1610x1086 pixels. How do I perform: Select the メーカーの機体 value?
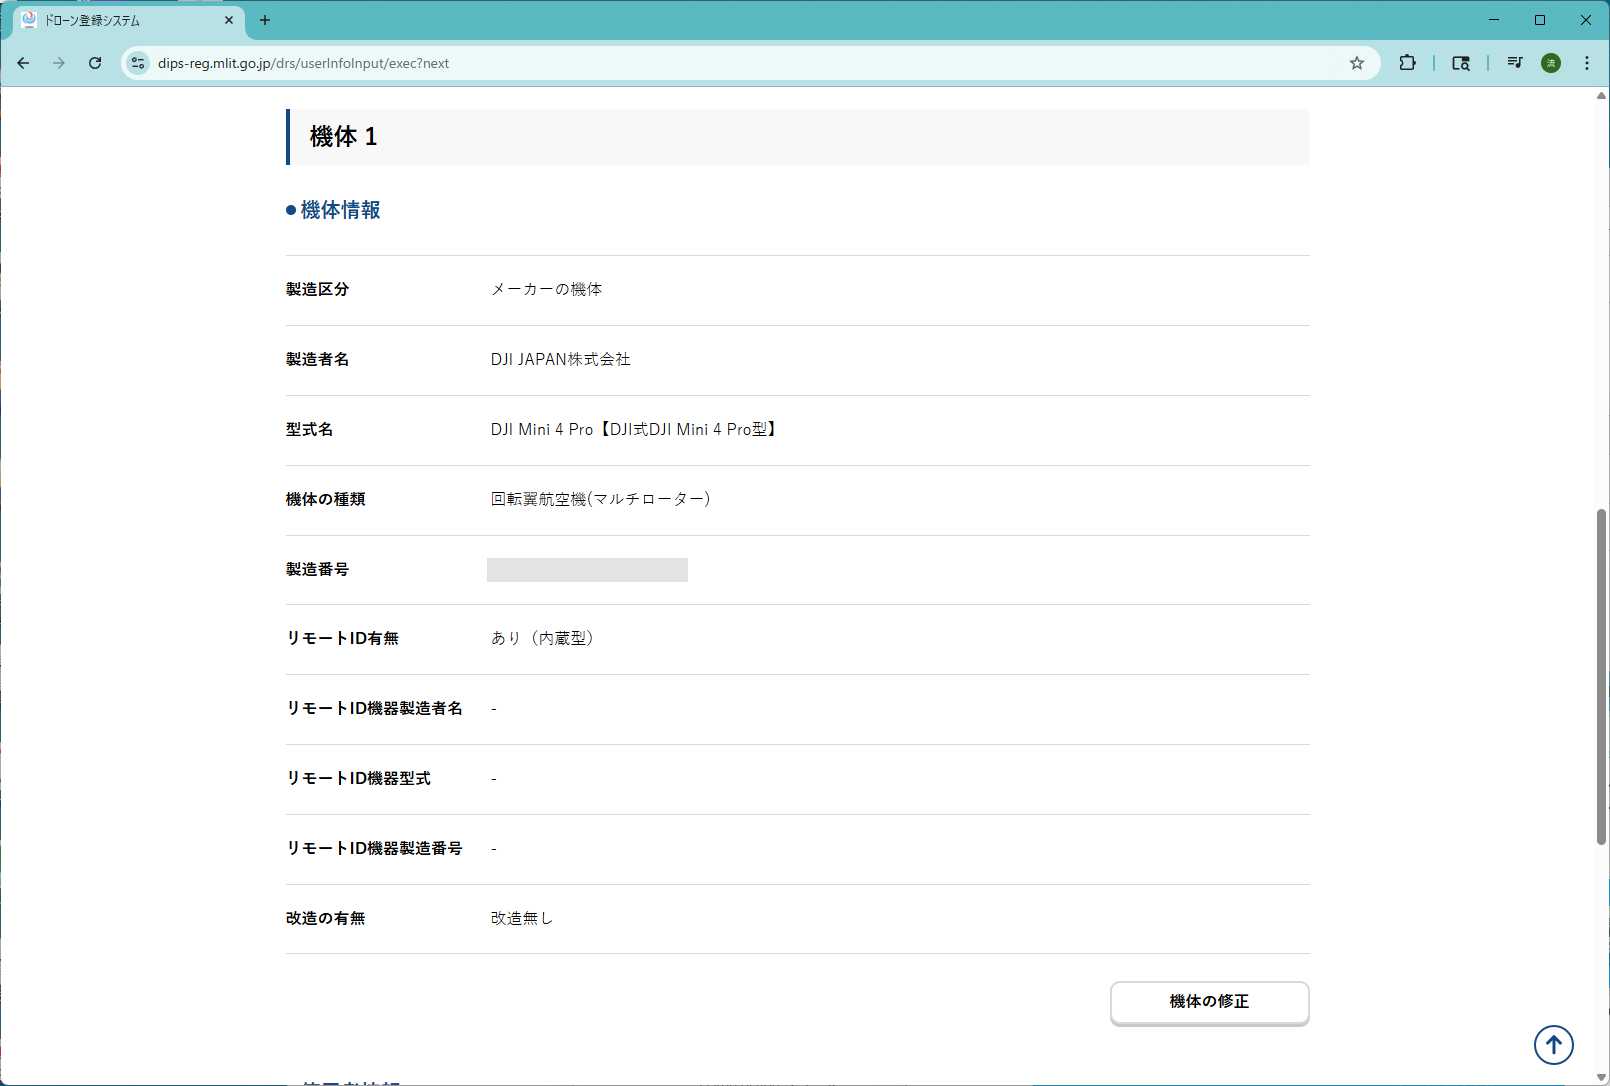point(546,289)
